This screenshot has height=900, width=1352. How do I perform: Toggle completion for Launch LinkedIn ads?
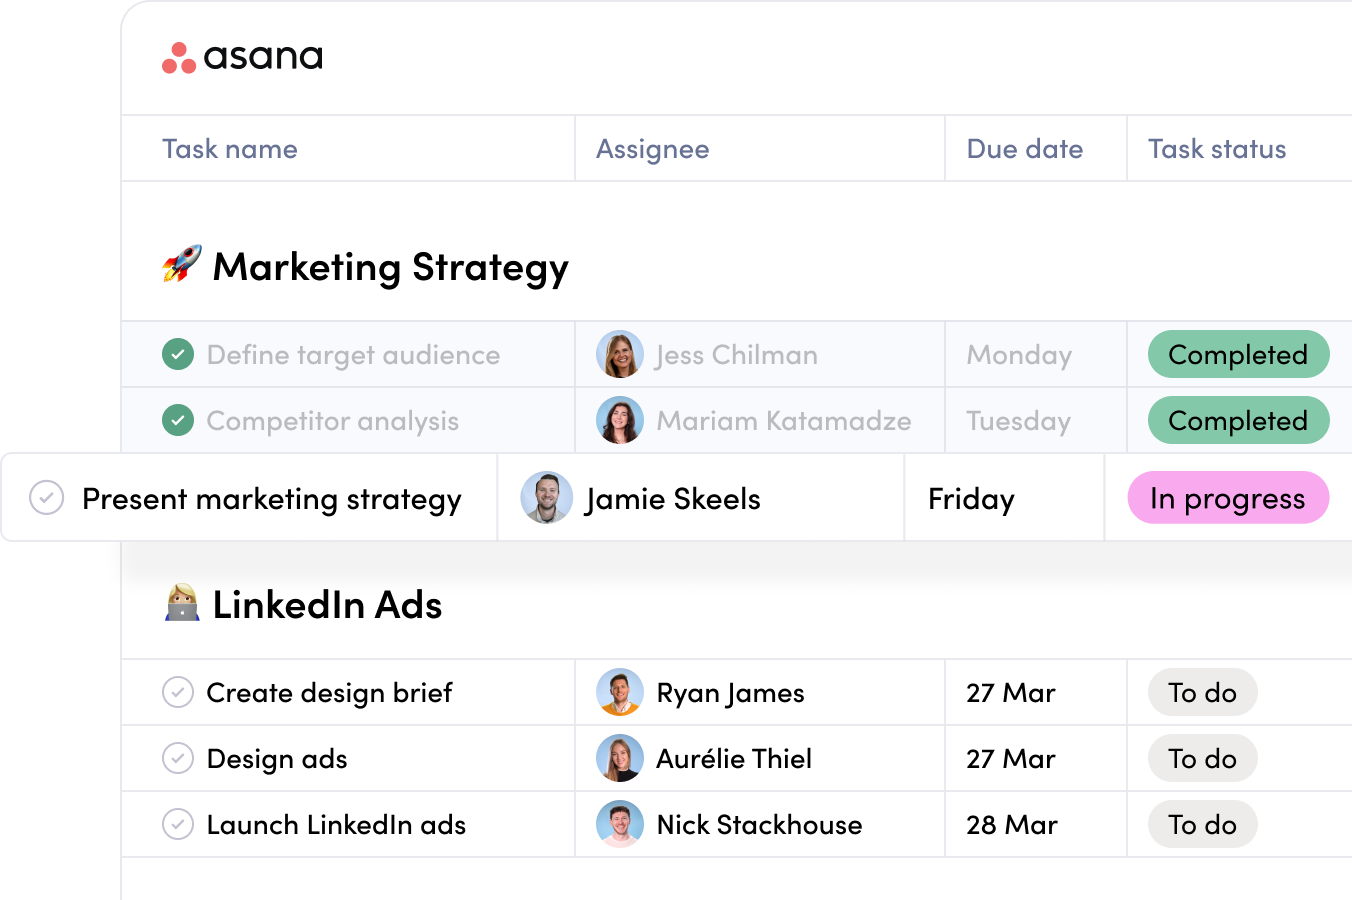coord(178,824)
